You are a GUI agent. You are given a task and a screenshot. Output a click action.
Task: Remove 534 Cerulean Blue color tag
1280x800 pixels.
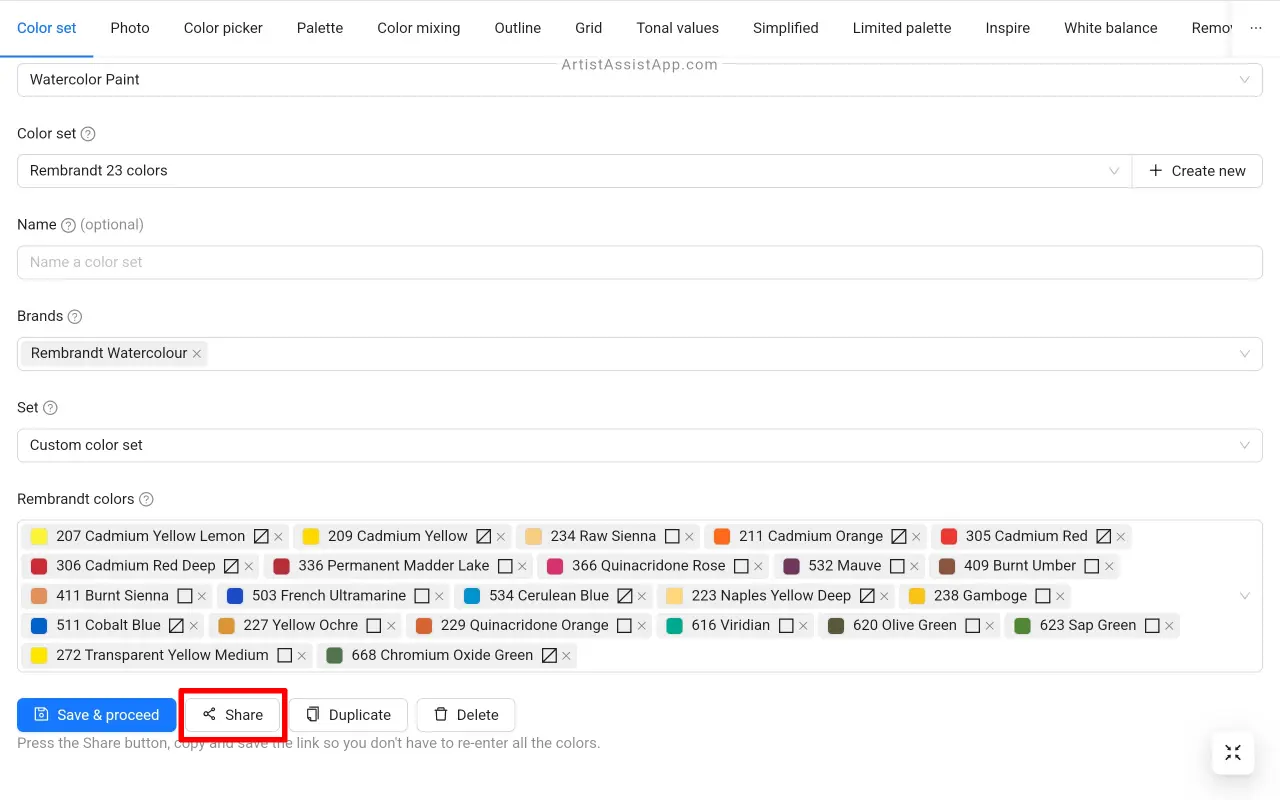click(x=642, y=597)
